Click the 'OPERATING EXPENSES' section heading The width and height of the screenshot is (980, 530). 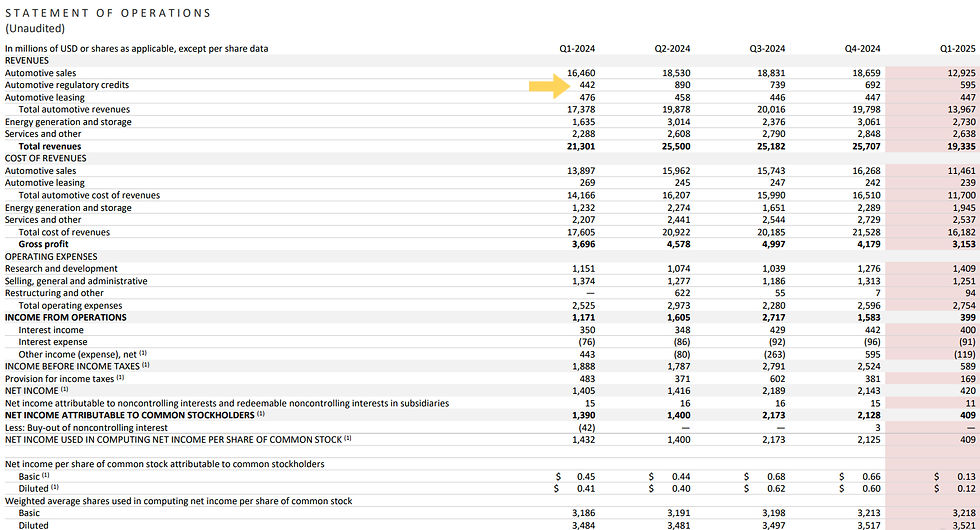tap(51, 256)
